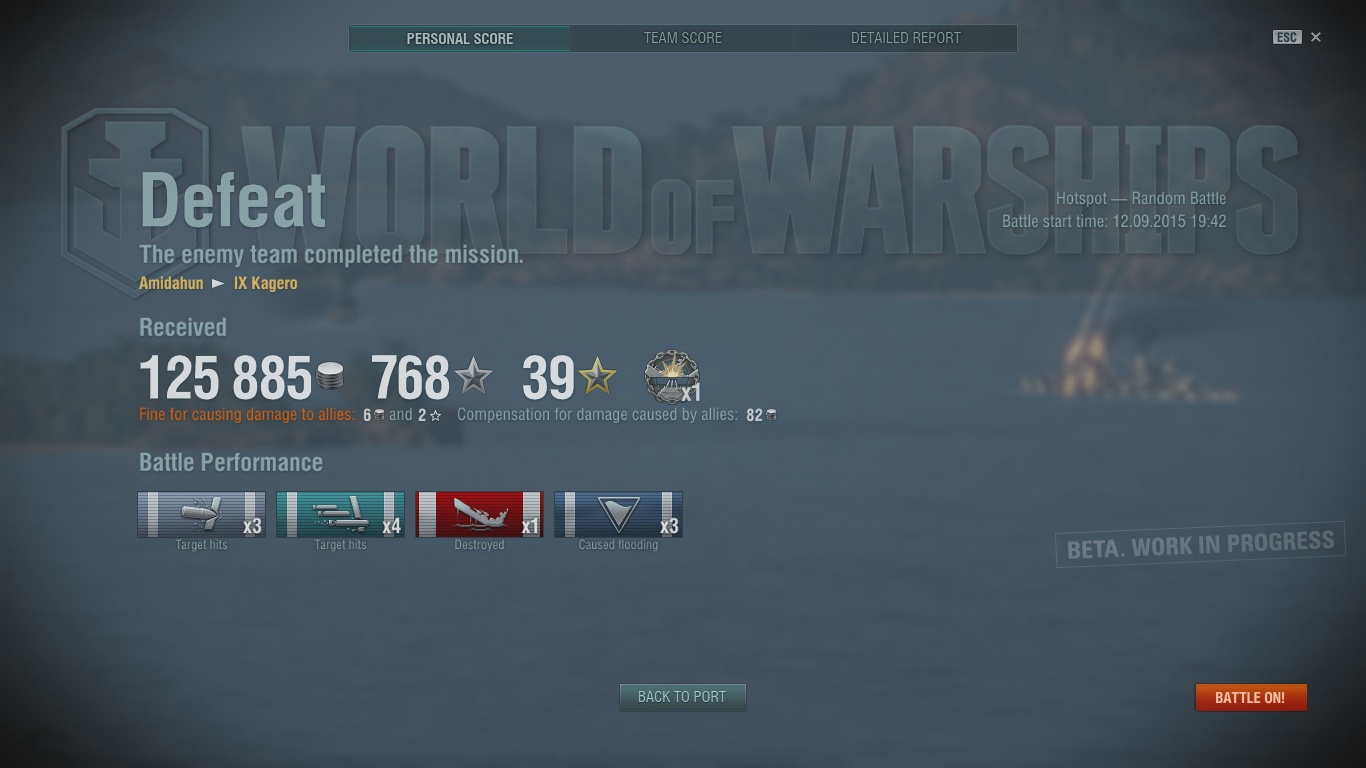1366x768 pixels.
Task: Return to port with Back to Port
Action: pos(683,697)
